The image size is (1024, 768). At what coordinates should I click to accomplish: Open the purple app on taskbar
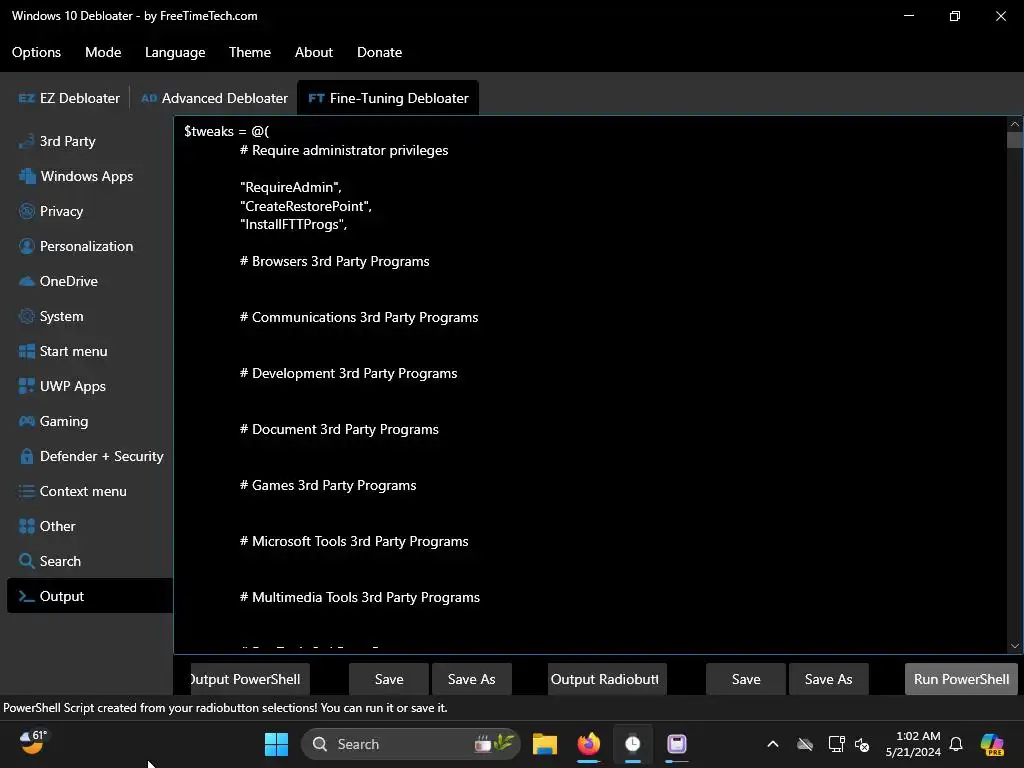pos(677,744)
